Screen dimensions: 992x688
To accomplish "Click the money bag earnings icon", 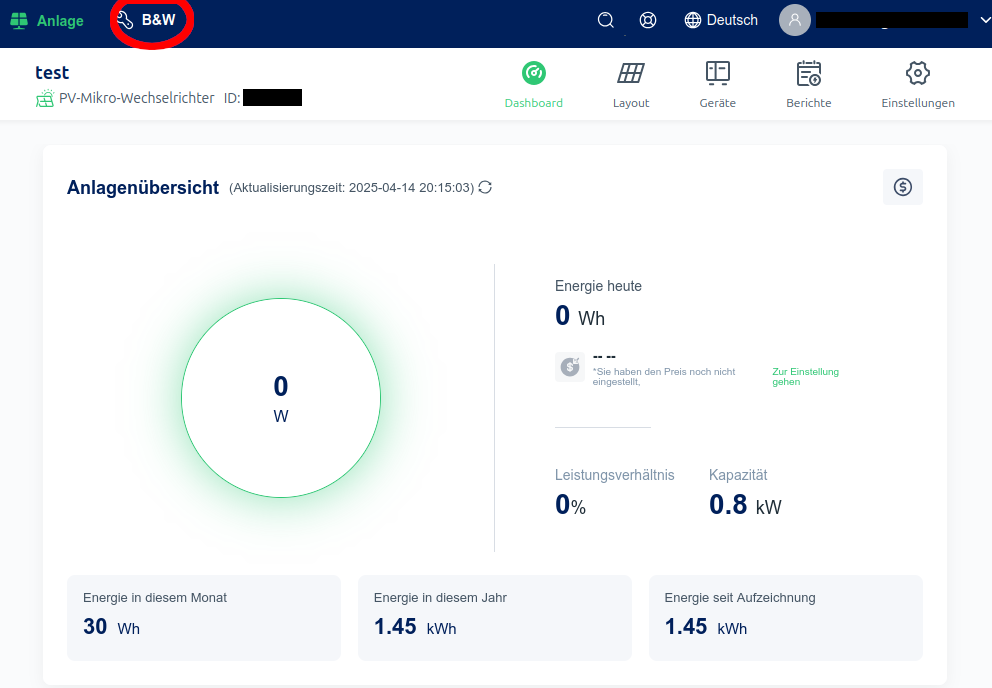I will (x=570, y=366).
